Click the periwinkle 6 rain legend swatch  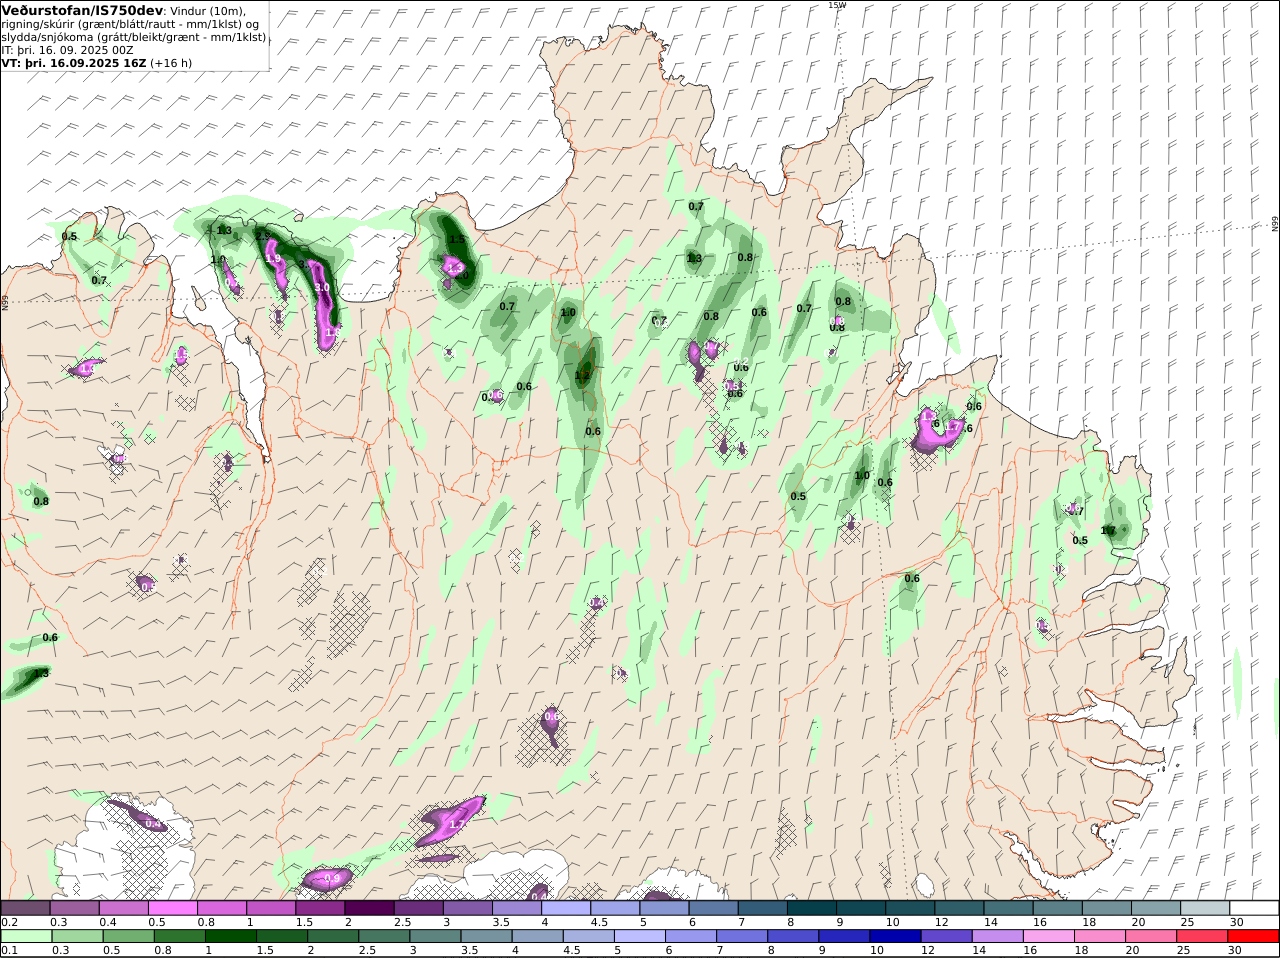[x=691, y=936]
